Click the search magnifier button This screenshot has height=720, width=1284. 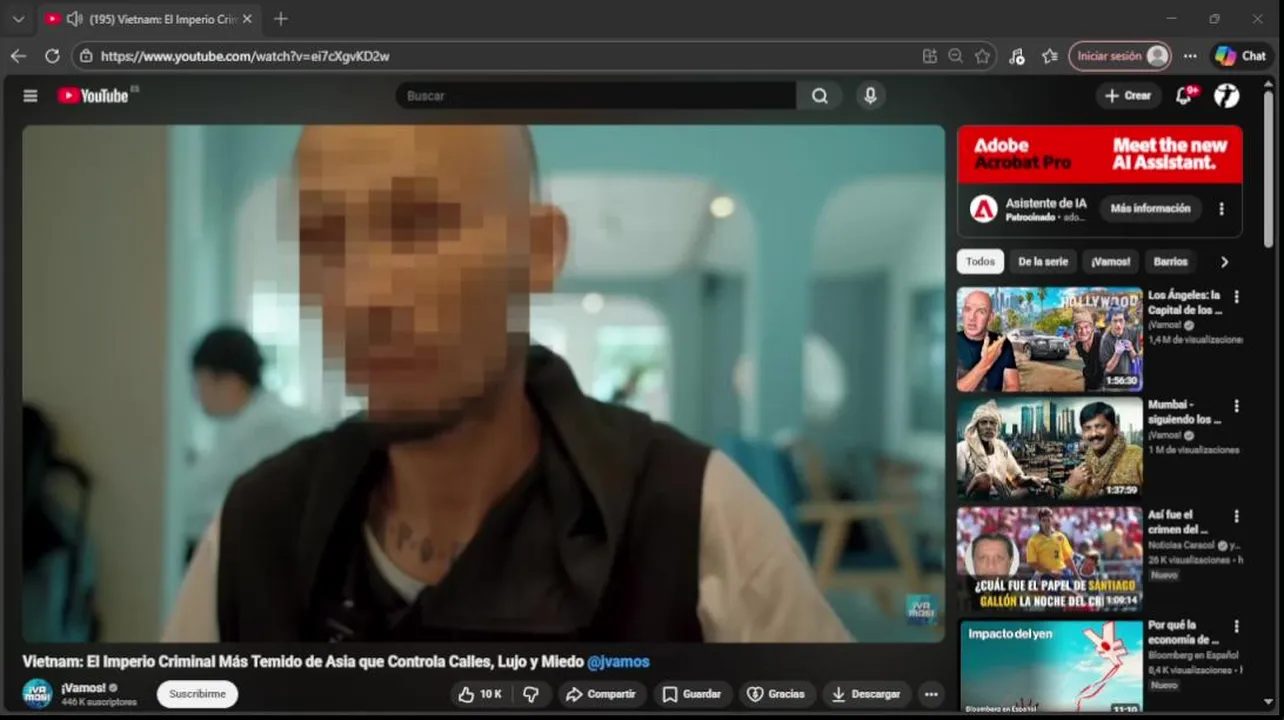point(820,96)
